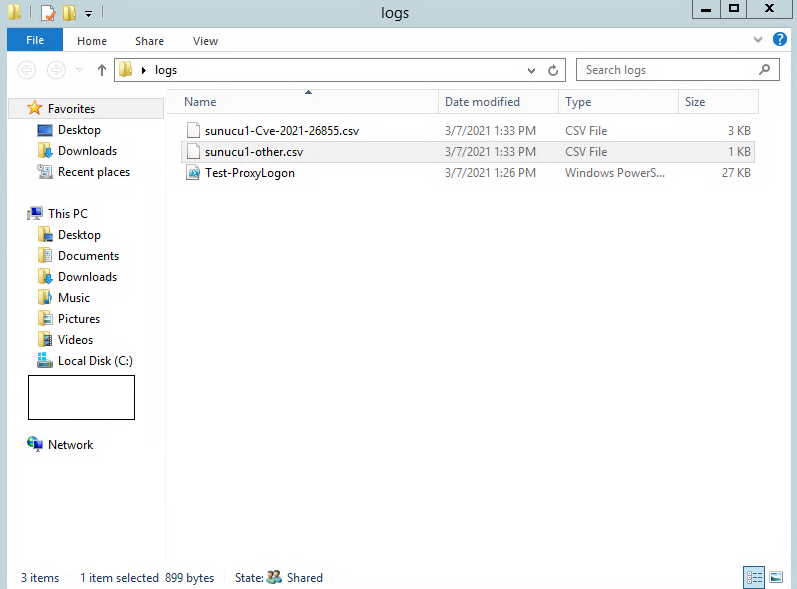797x589 pixels.
Task: Switch to the Home ribbon tab
Action: pos(92,41)
